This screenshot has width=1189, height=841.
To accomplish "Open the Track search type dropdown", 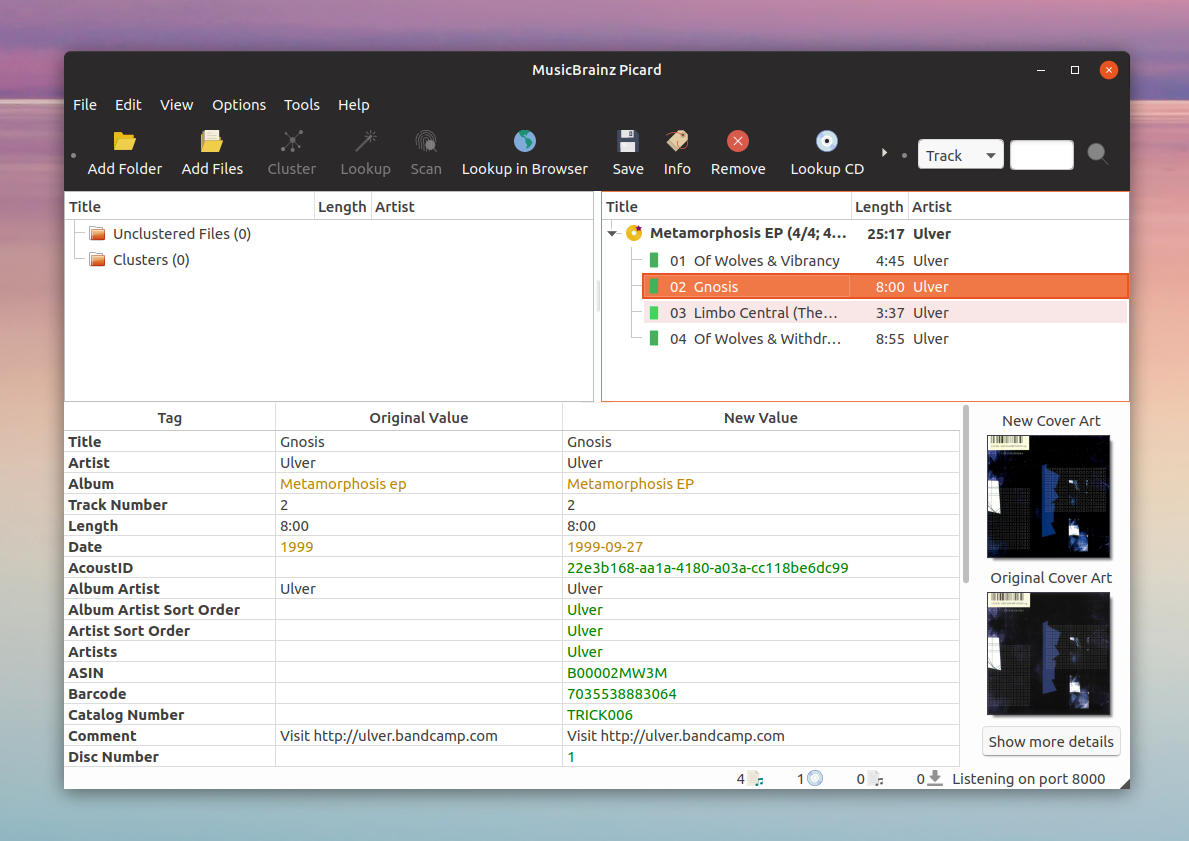I will (x=960, y=155).
